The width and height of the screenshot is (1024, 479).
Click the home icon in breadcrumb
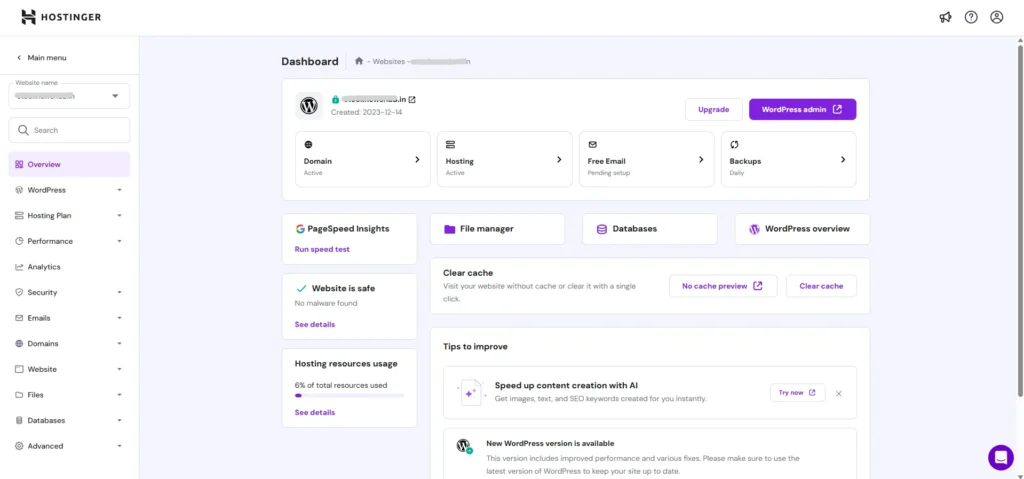pos(359,61)
